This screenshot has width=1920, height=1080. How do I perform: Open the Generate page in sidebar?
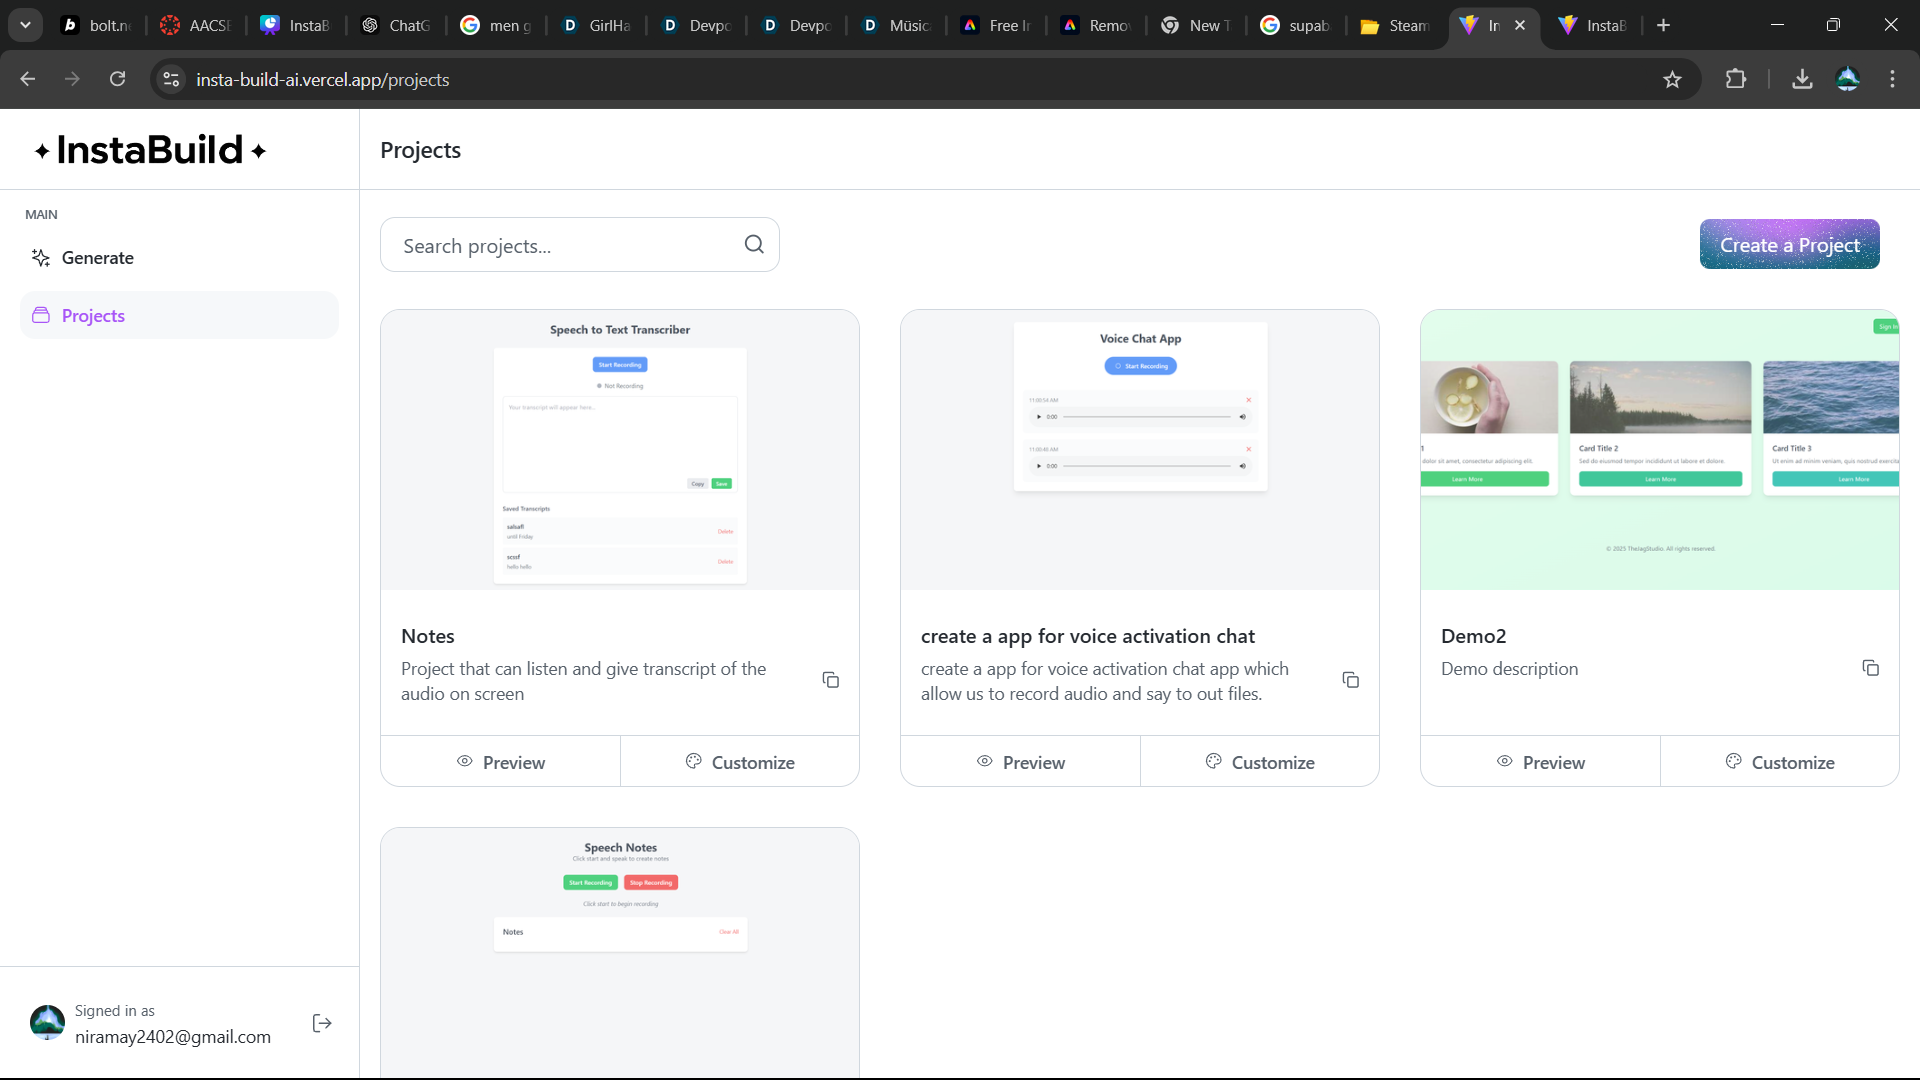click(x=97, y=258)
